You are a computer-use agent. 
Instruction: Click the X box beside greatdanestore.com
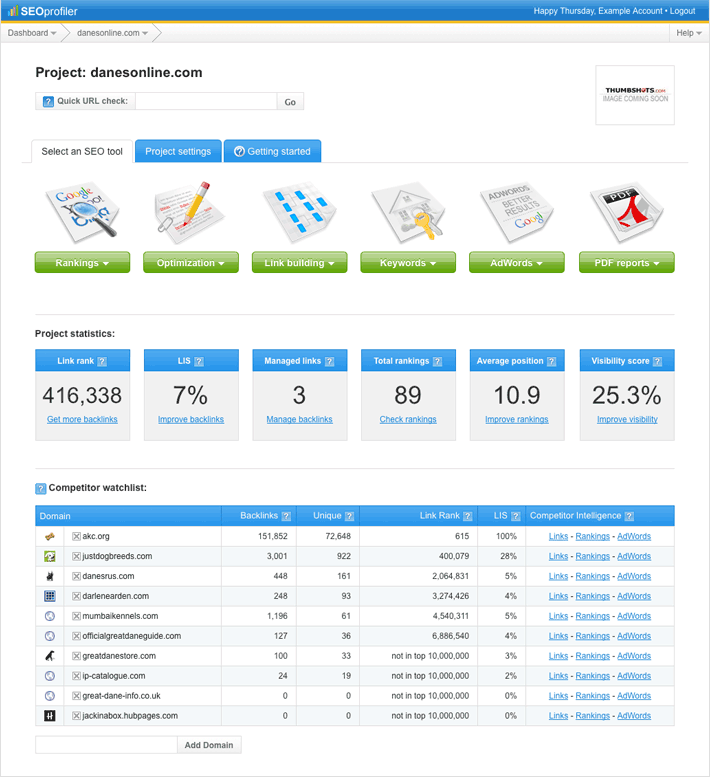[76, 656]
